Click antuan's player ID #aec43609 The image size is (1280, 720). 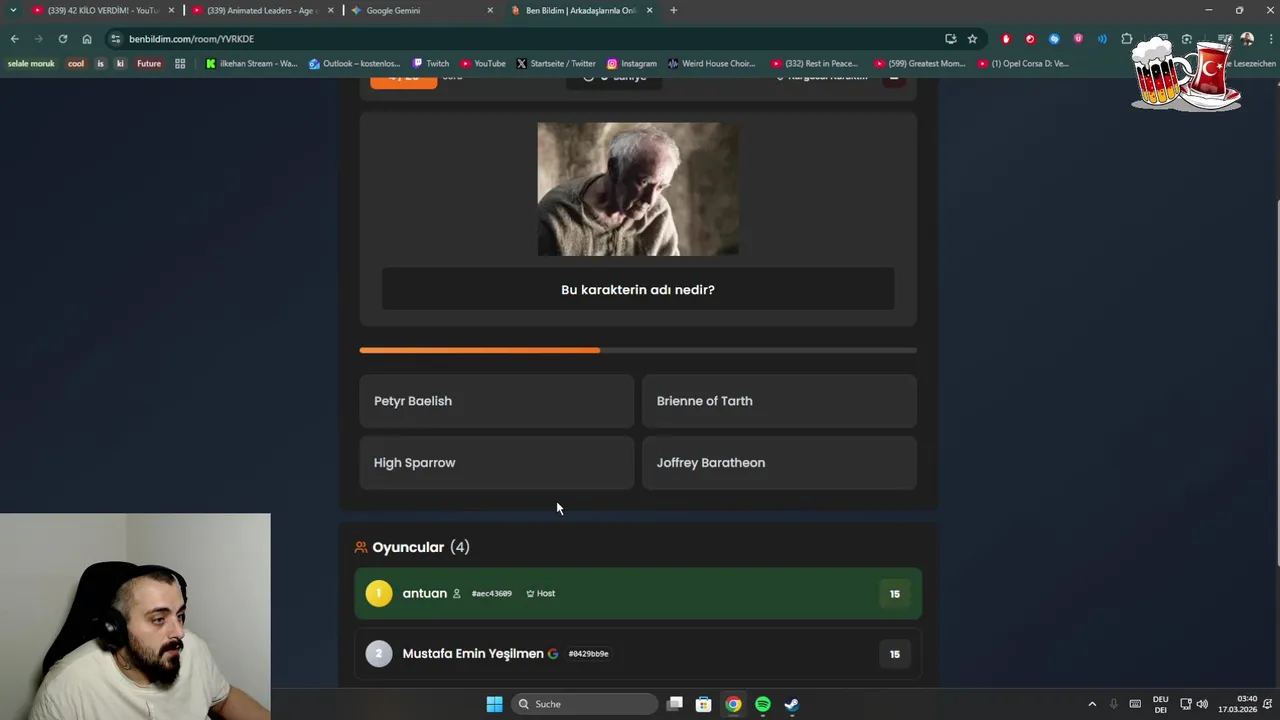[x=491, y=594]
